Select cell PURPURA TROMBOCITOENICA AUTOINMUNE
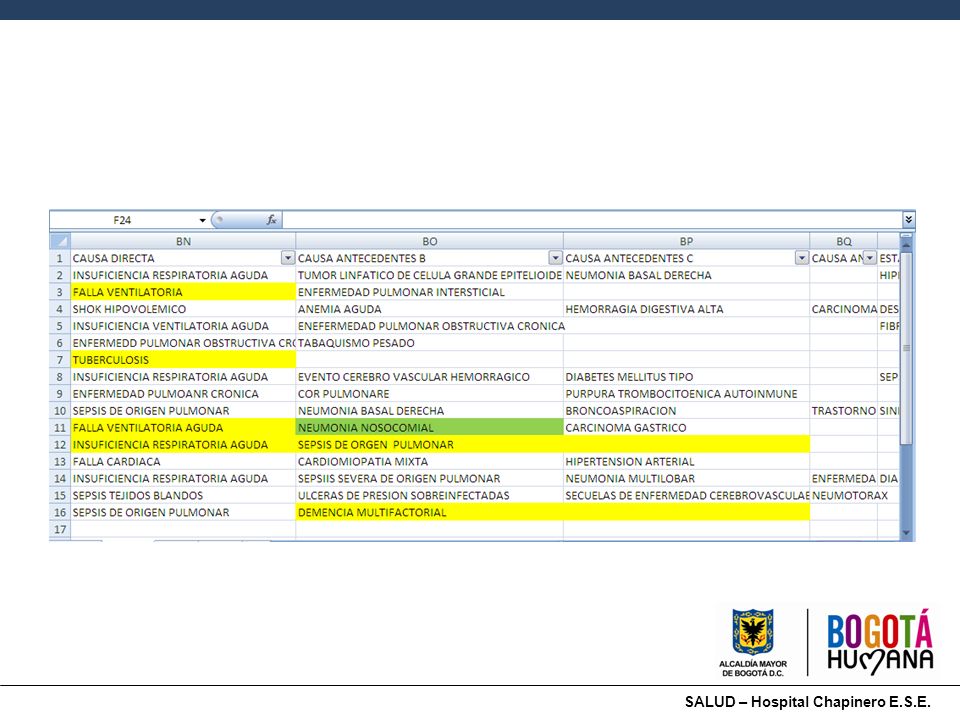 click(686, 394)
